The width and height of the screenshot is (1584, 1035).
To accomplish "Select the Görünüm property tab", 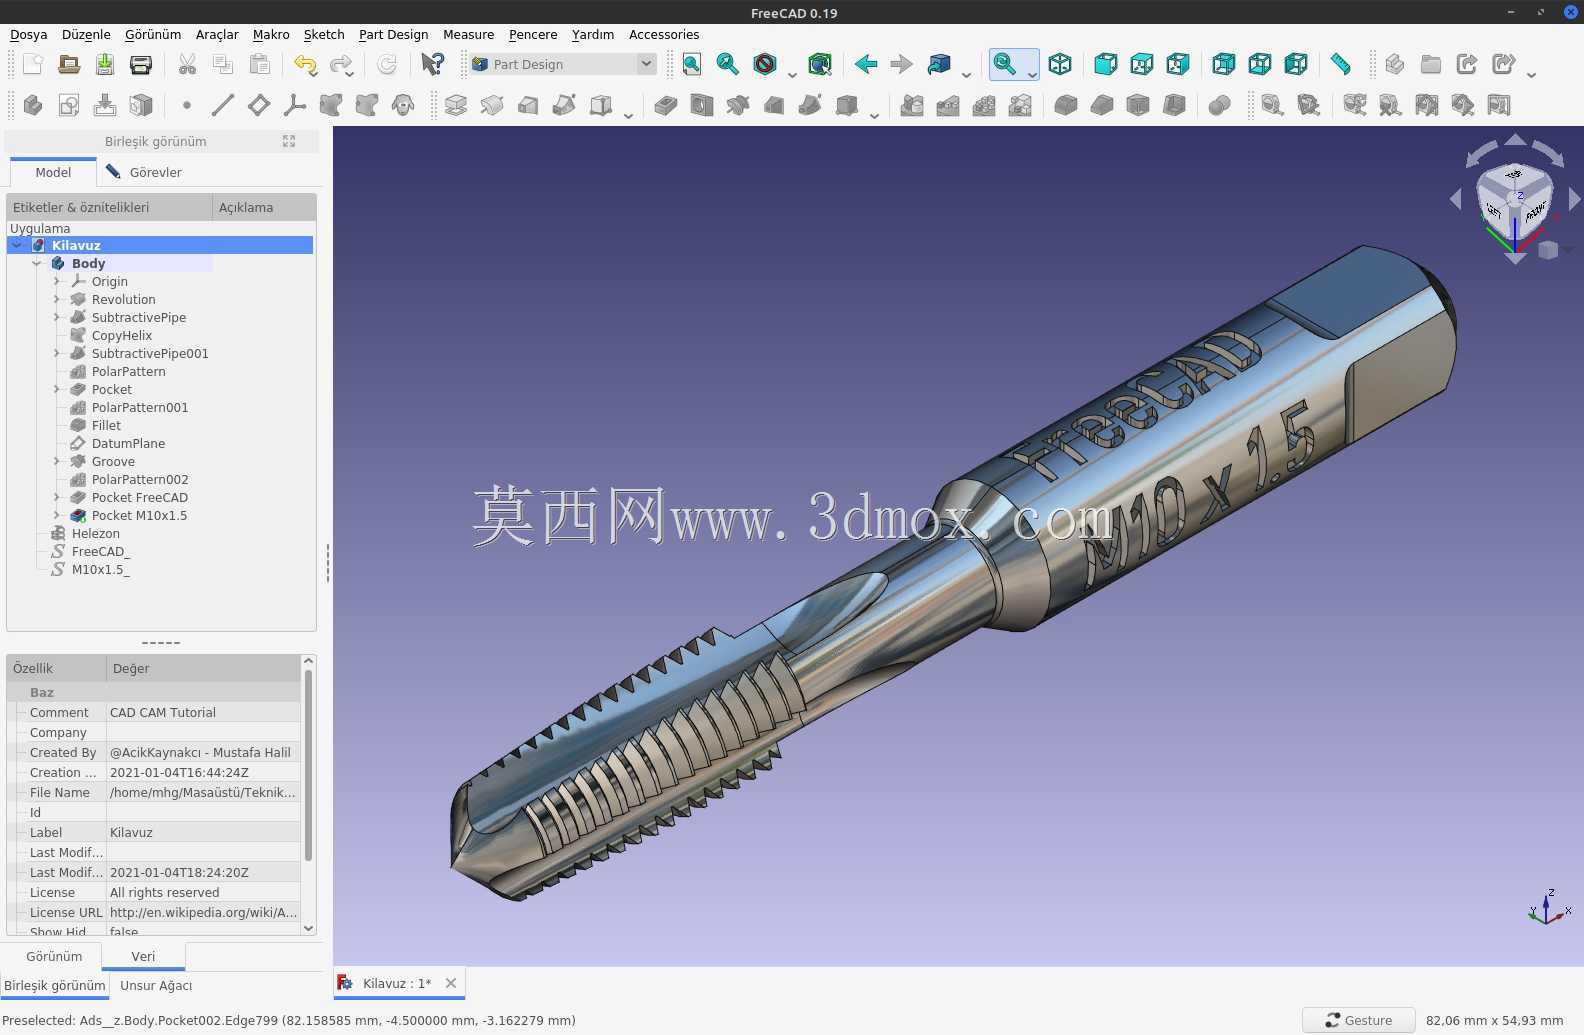I will [x=54, y=957].
